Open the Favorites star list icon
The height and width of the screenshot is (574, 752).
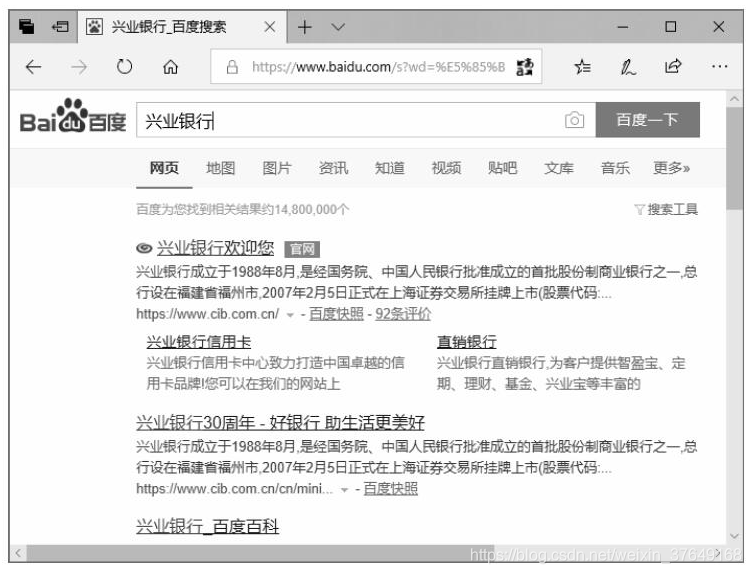click(583, 67)
